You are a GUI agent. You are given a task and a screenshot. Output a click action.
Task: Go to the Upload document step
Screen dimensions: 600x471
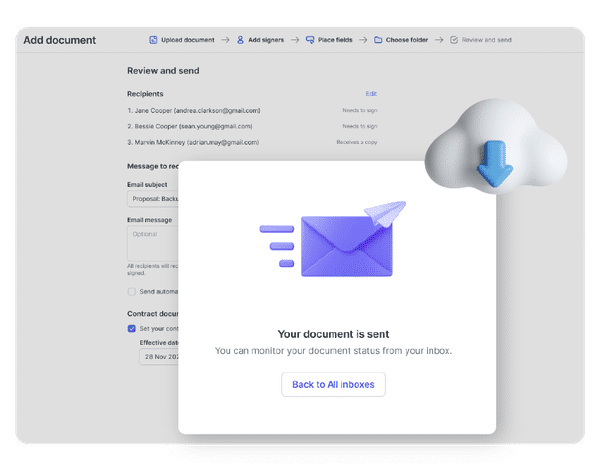coord(186,40)
